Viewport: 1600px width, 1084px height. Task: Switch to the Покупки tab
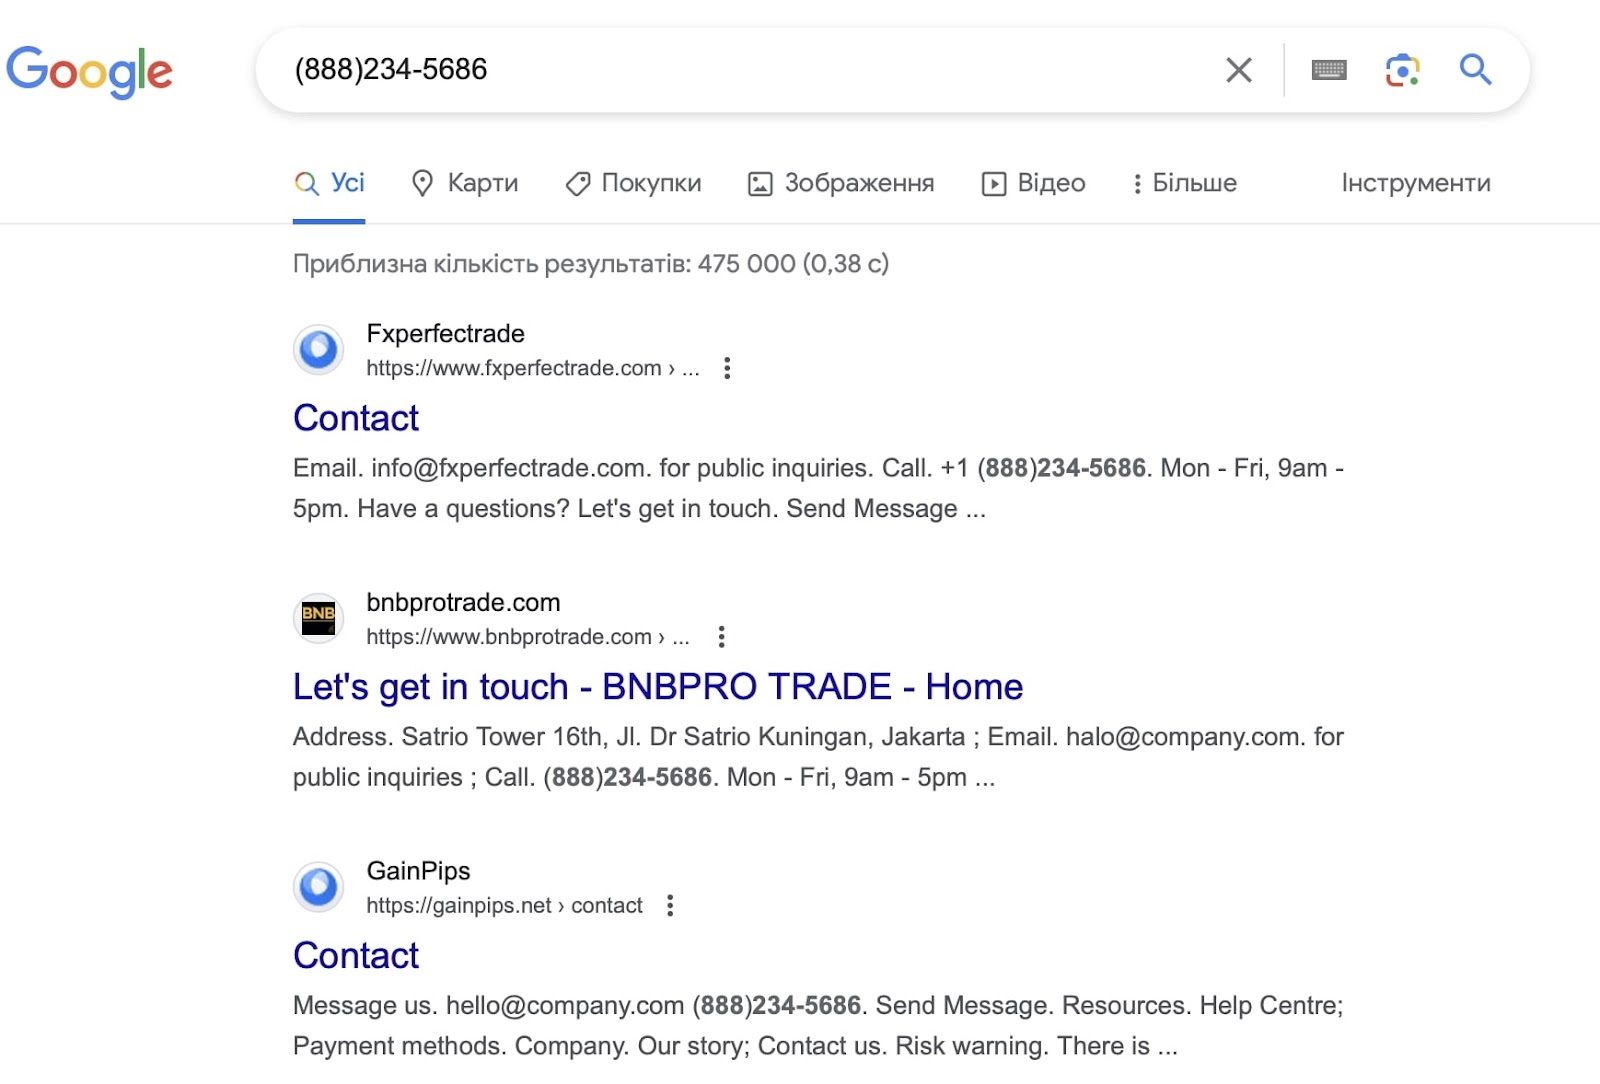[634, 183]
